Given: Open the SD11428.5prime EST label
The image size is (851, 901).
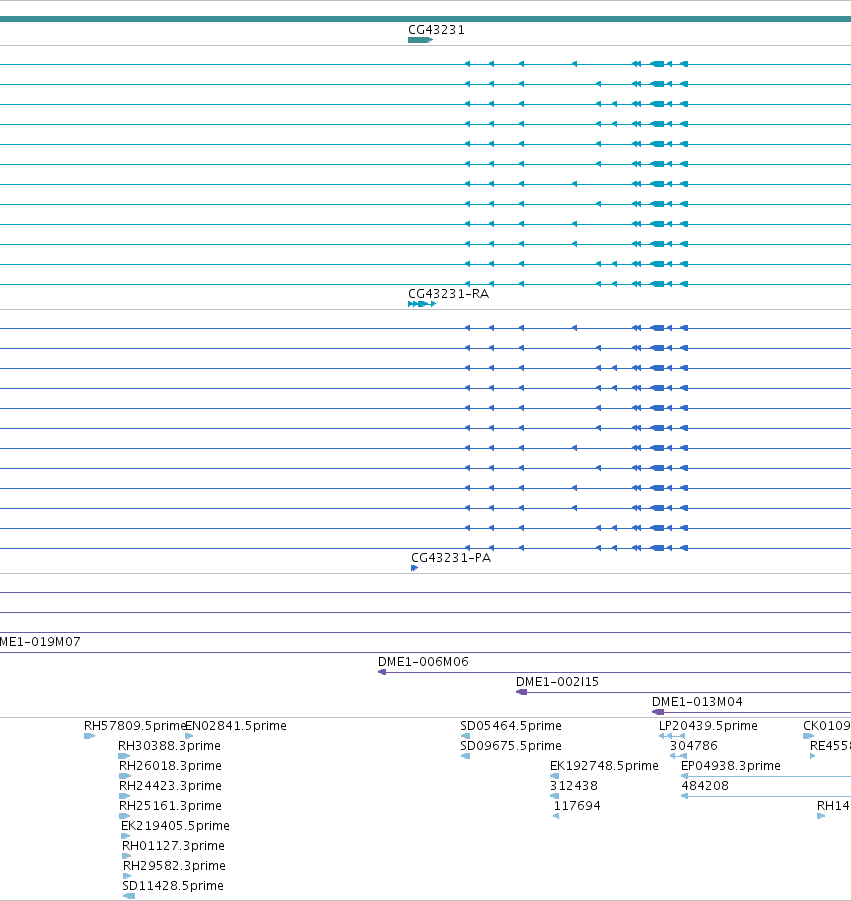Looking at the screenshot, I should tap(173, 885).
